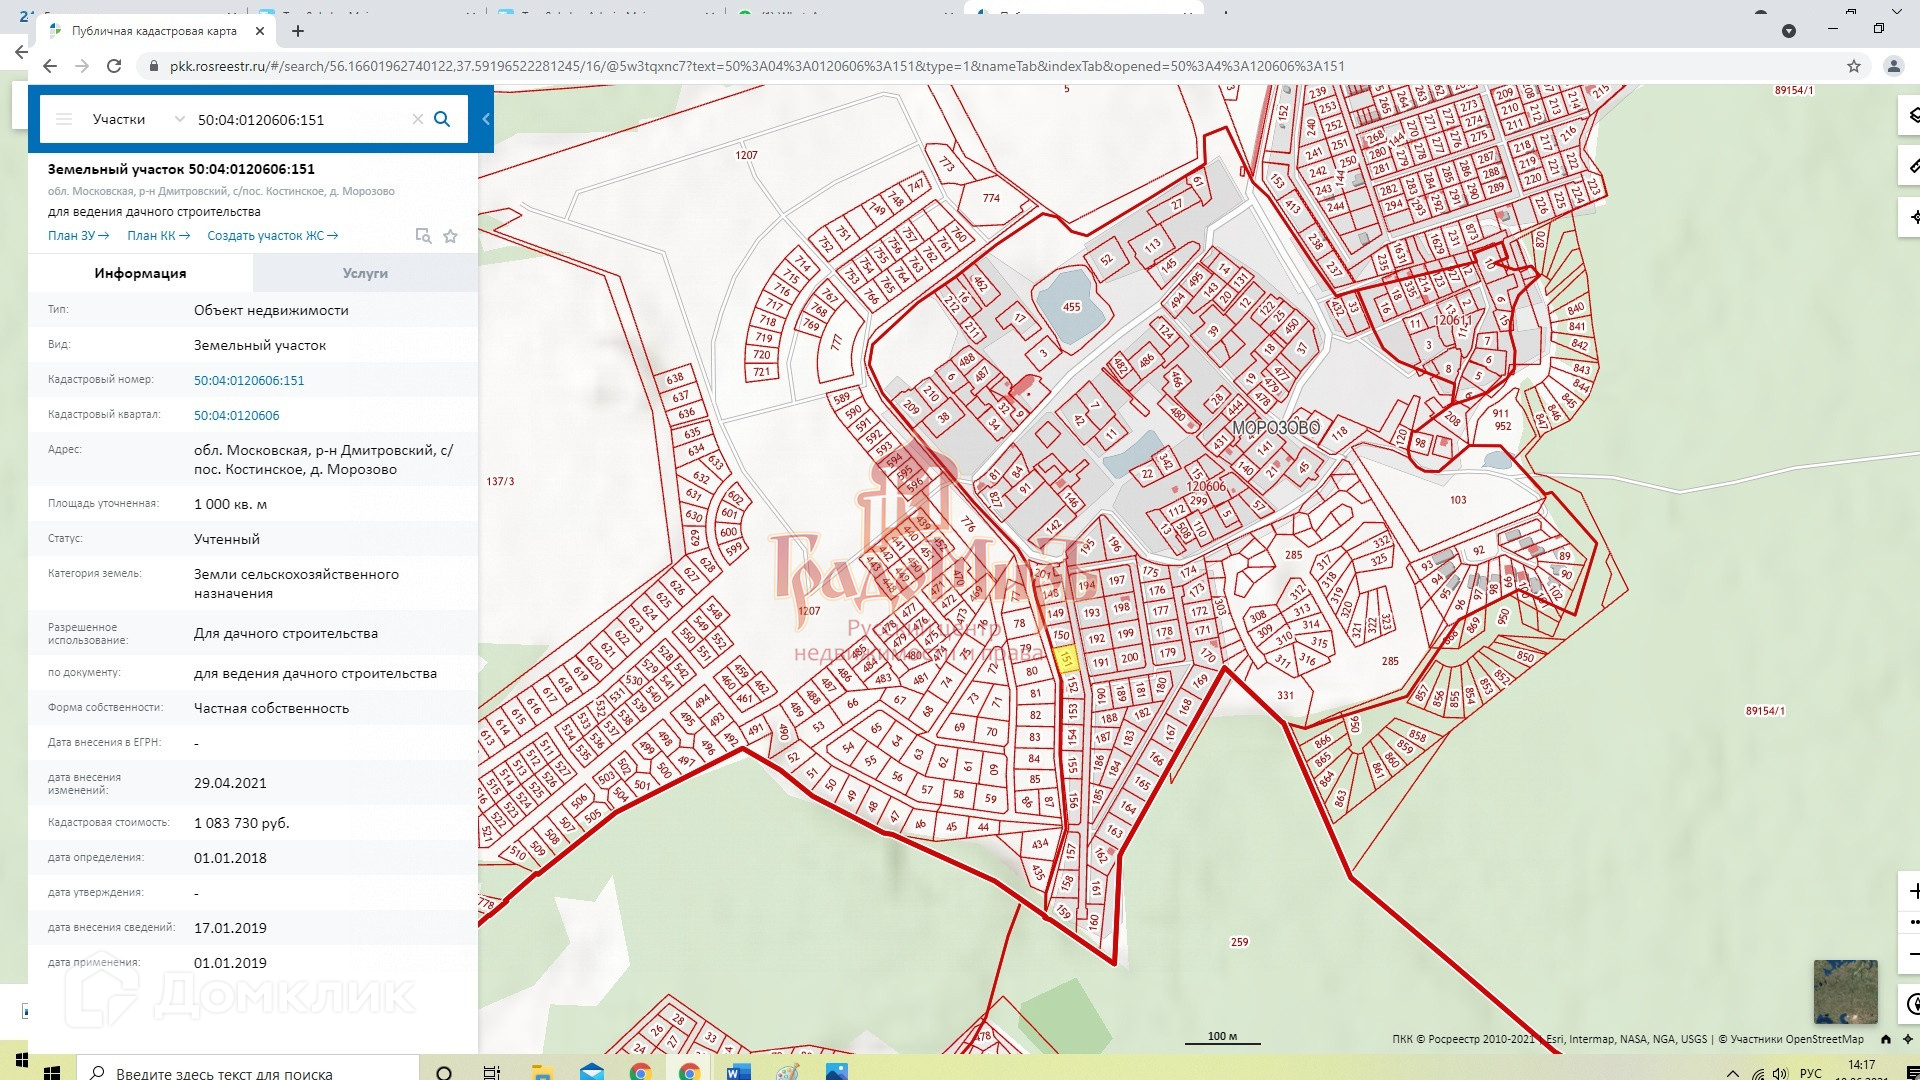The image size is (1920, 1080).
Task: Open cadastral number link 50:04:0120606:151
Action: tap(249, 380)
